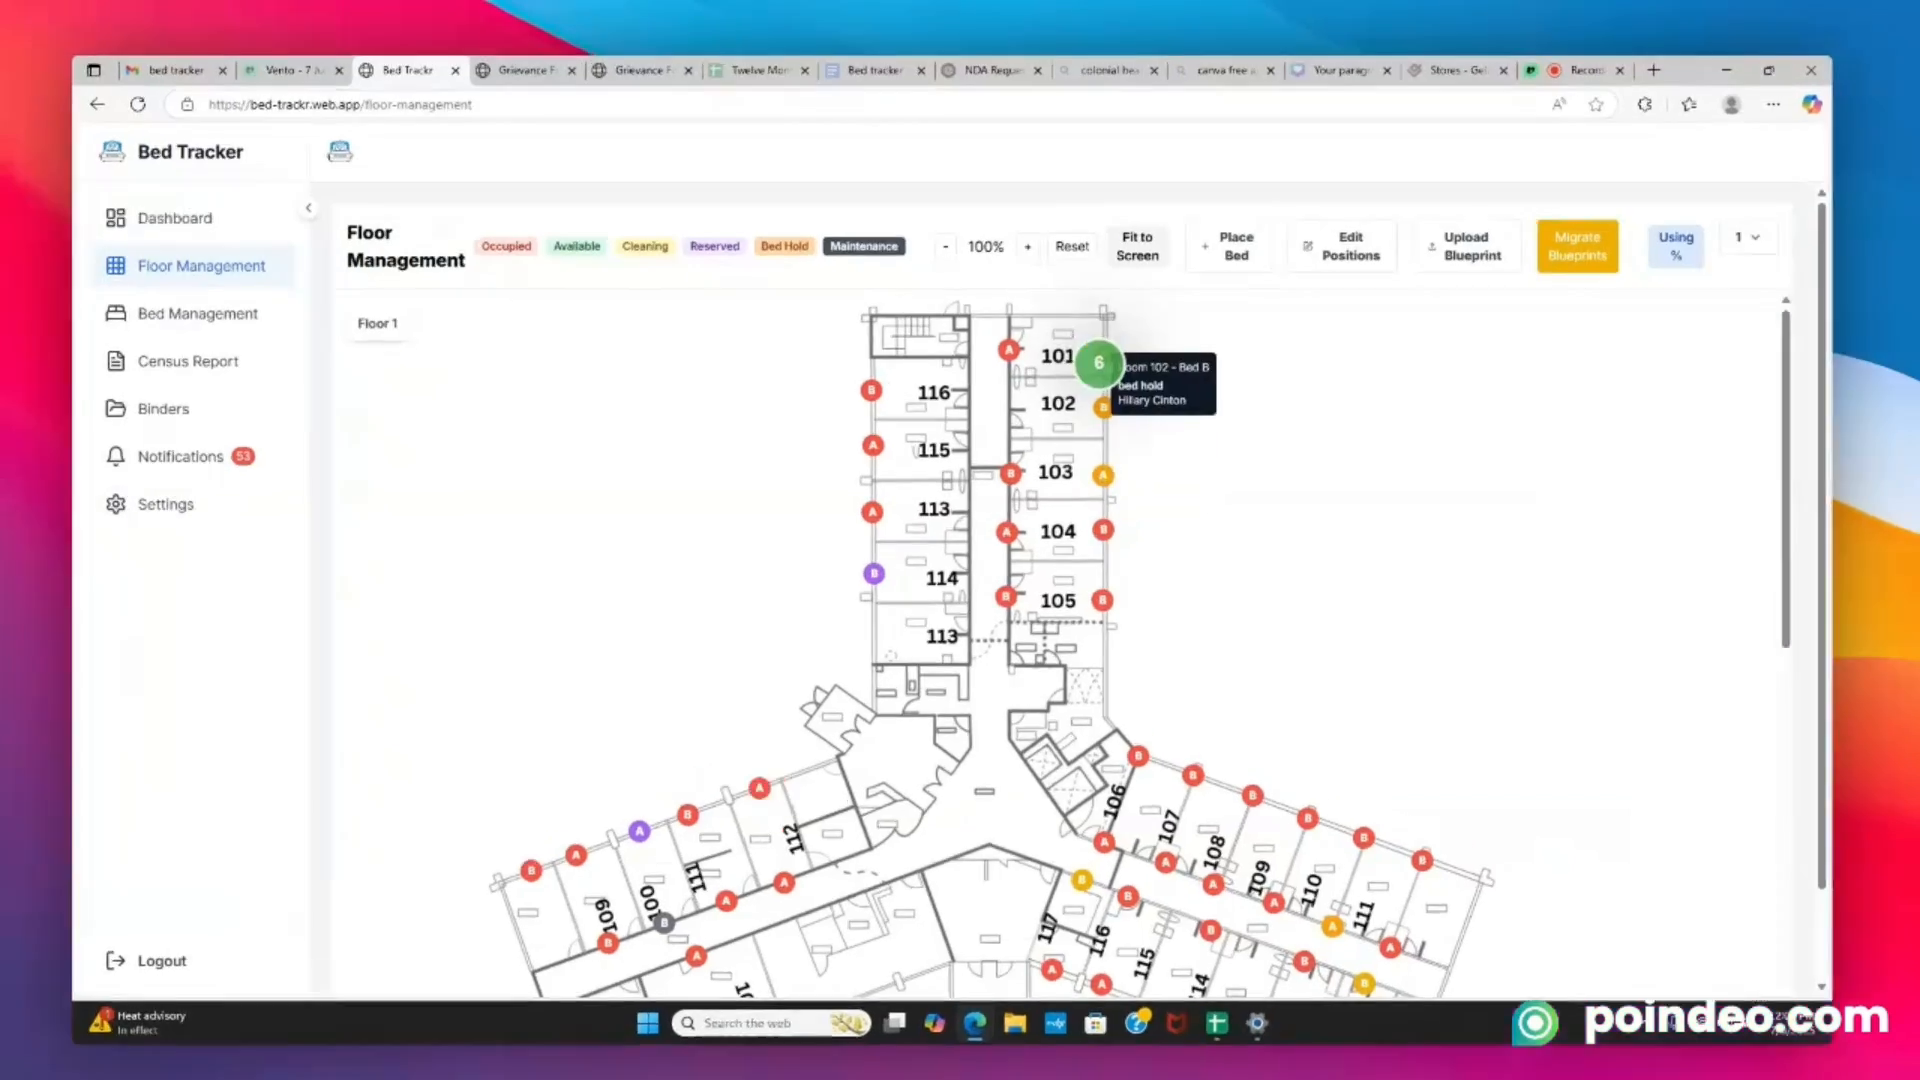Open the Binders folder icon

(115, 408)
